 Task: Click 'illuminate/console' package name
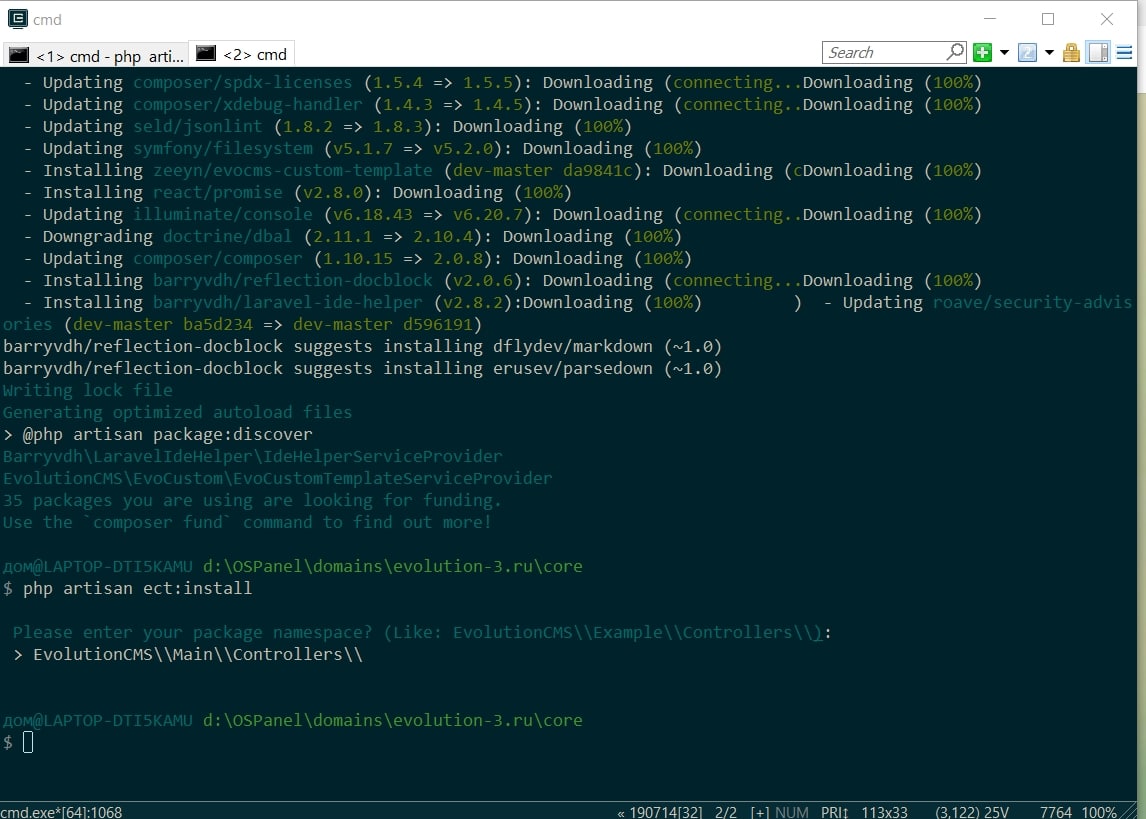coord(223,214)
